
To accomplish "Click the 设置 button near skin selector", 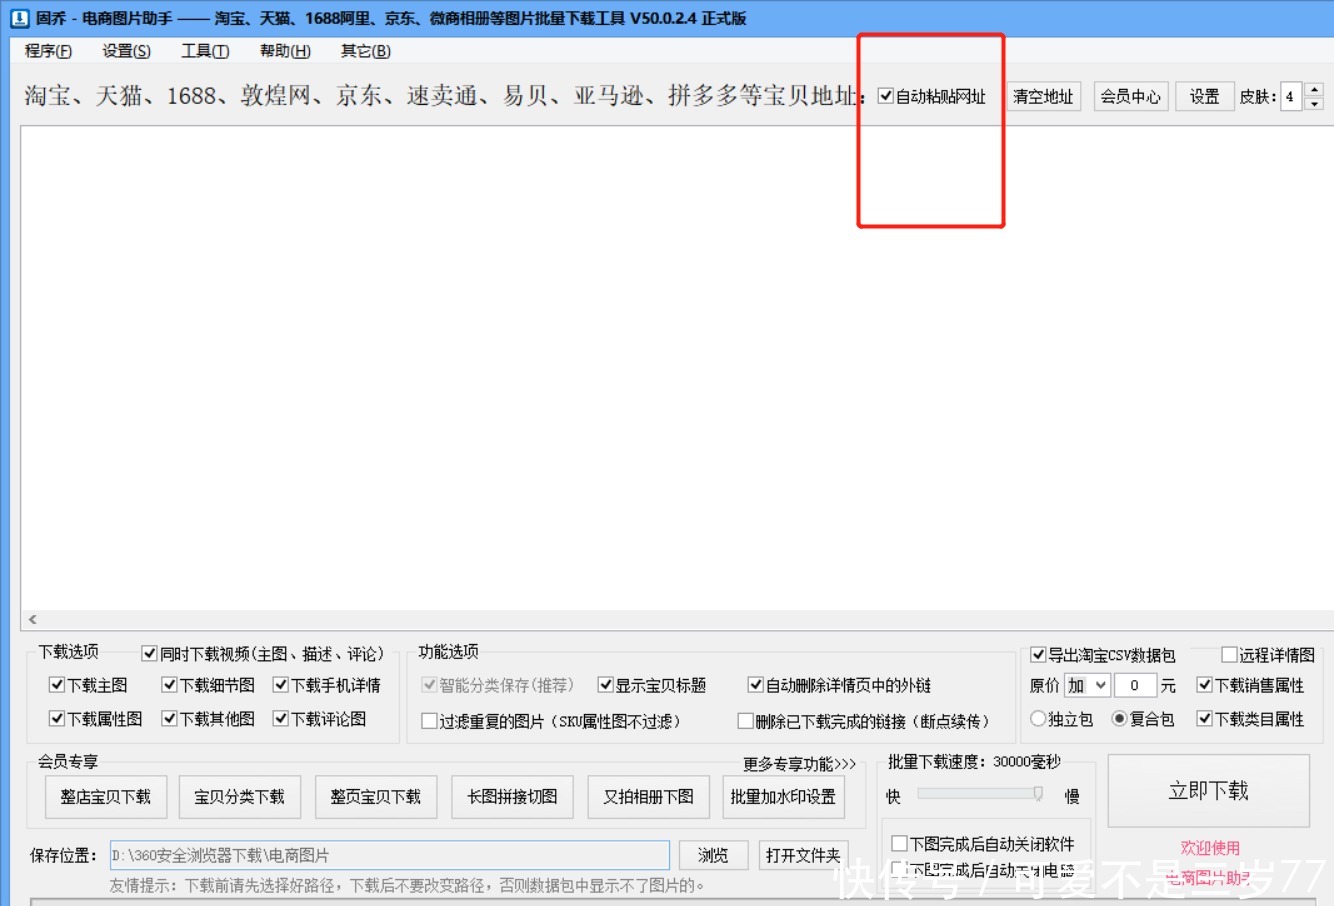I will 1204,96.
